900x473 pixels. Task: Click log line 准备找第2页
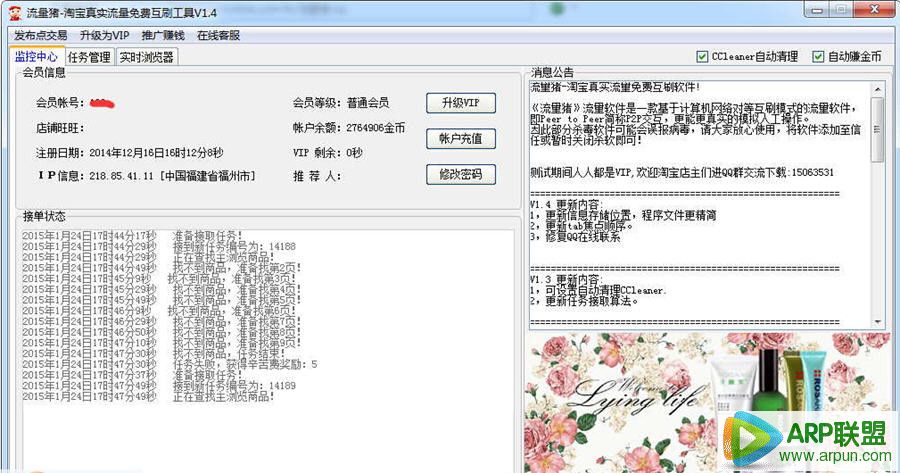162,267
